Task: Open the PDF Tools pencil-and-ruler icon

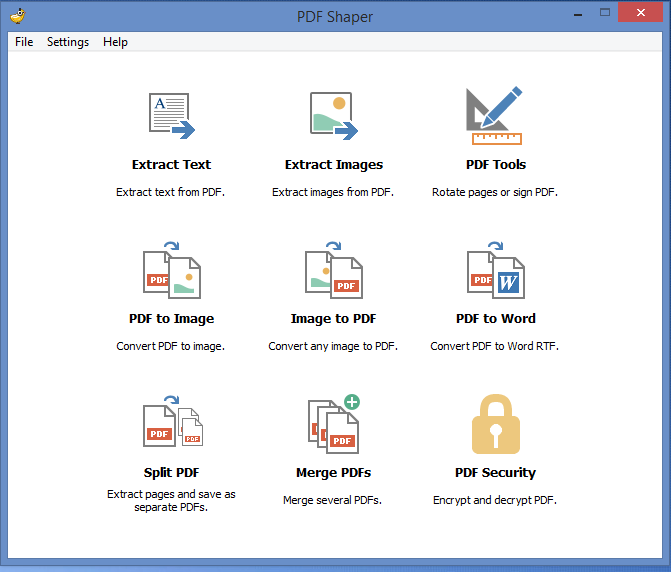Action: (x=494, y=116)
